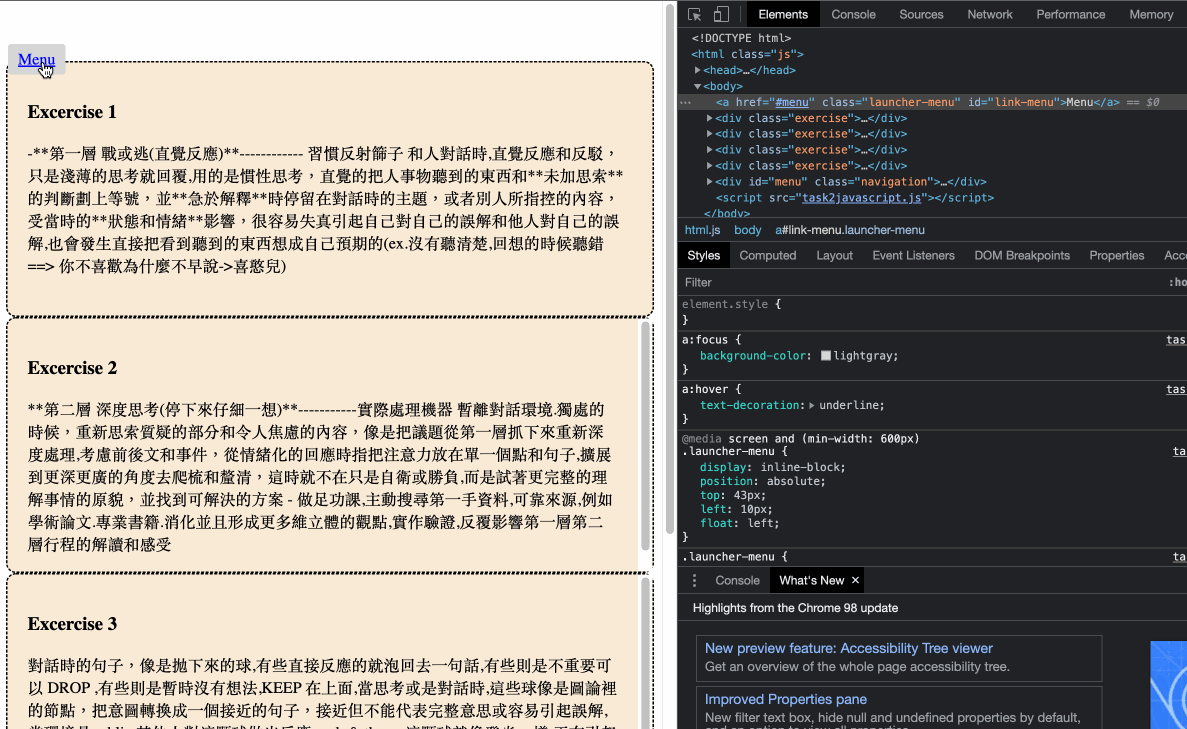Image resolution: width=1187 pixels, height=729 pixels.
Task: Click the float: left declaration
Action: tap(739, 523)
